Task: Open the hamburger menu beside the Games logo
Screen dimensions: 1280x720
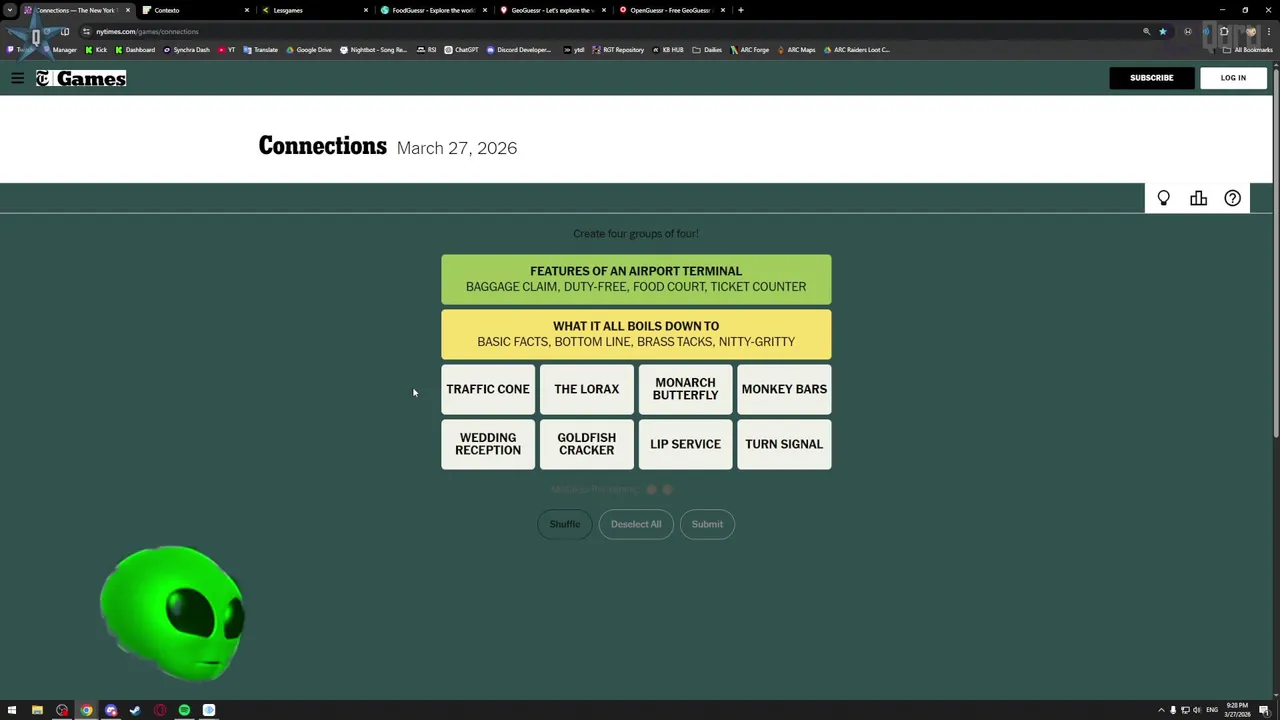Action: coord(17,78)
